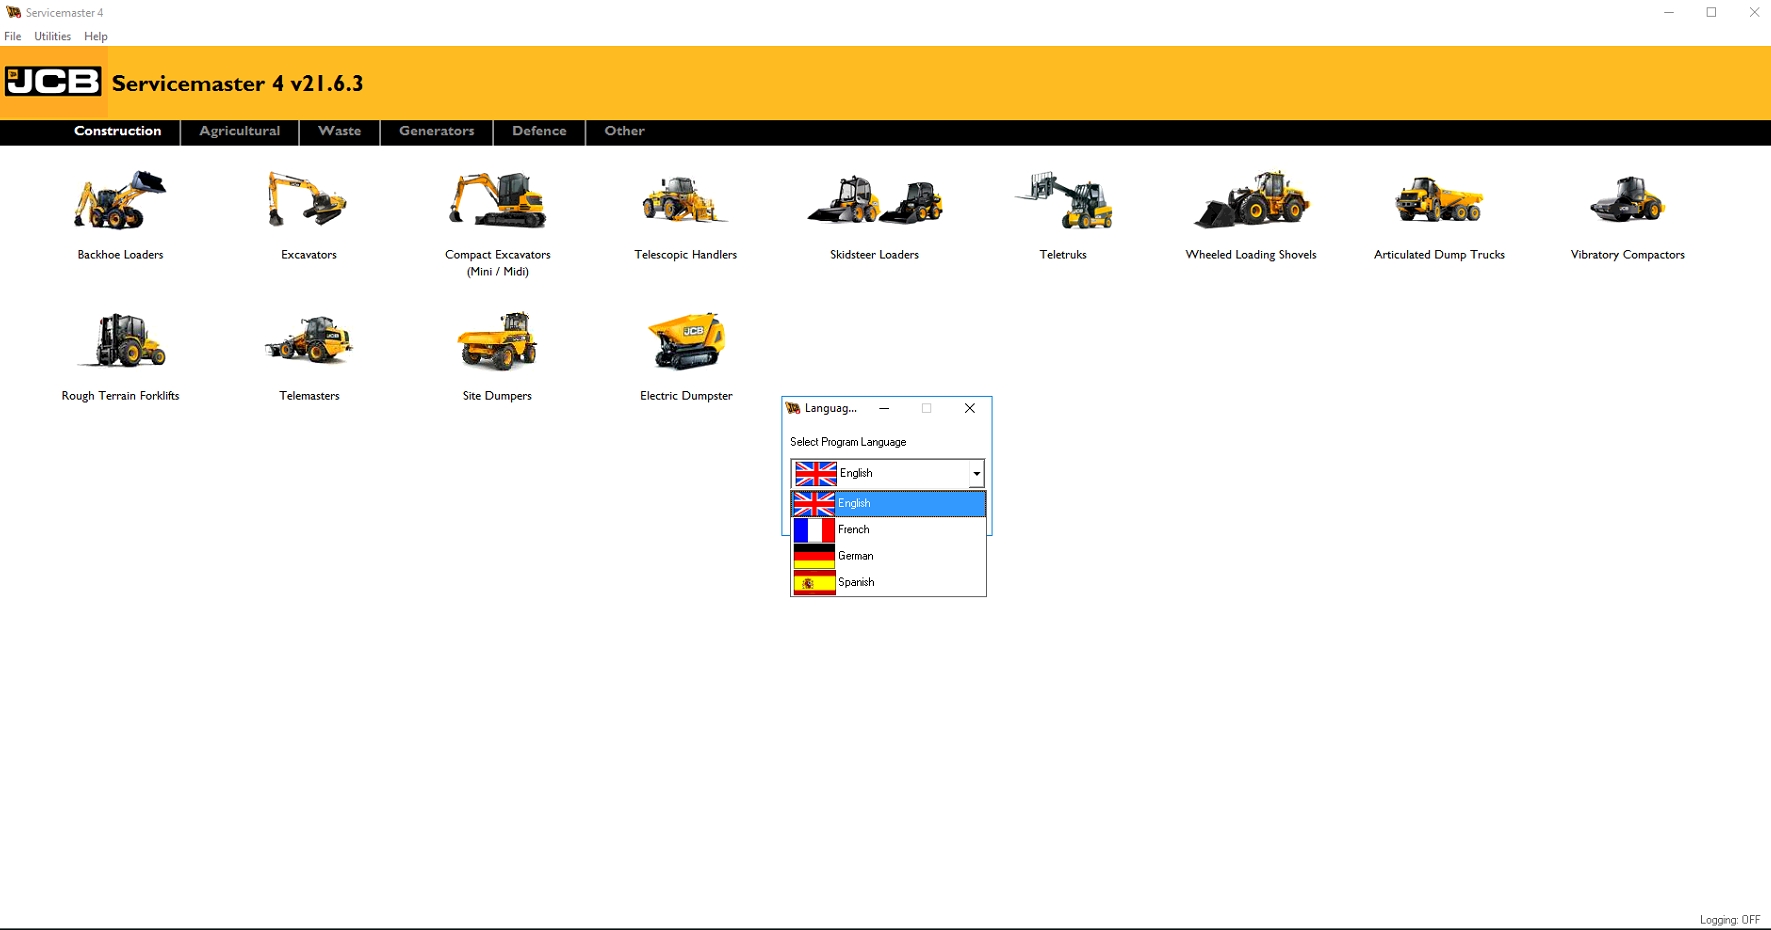
Task: Choose German as program language
Action: [x=888, y=555]
